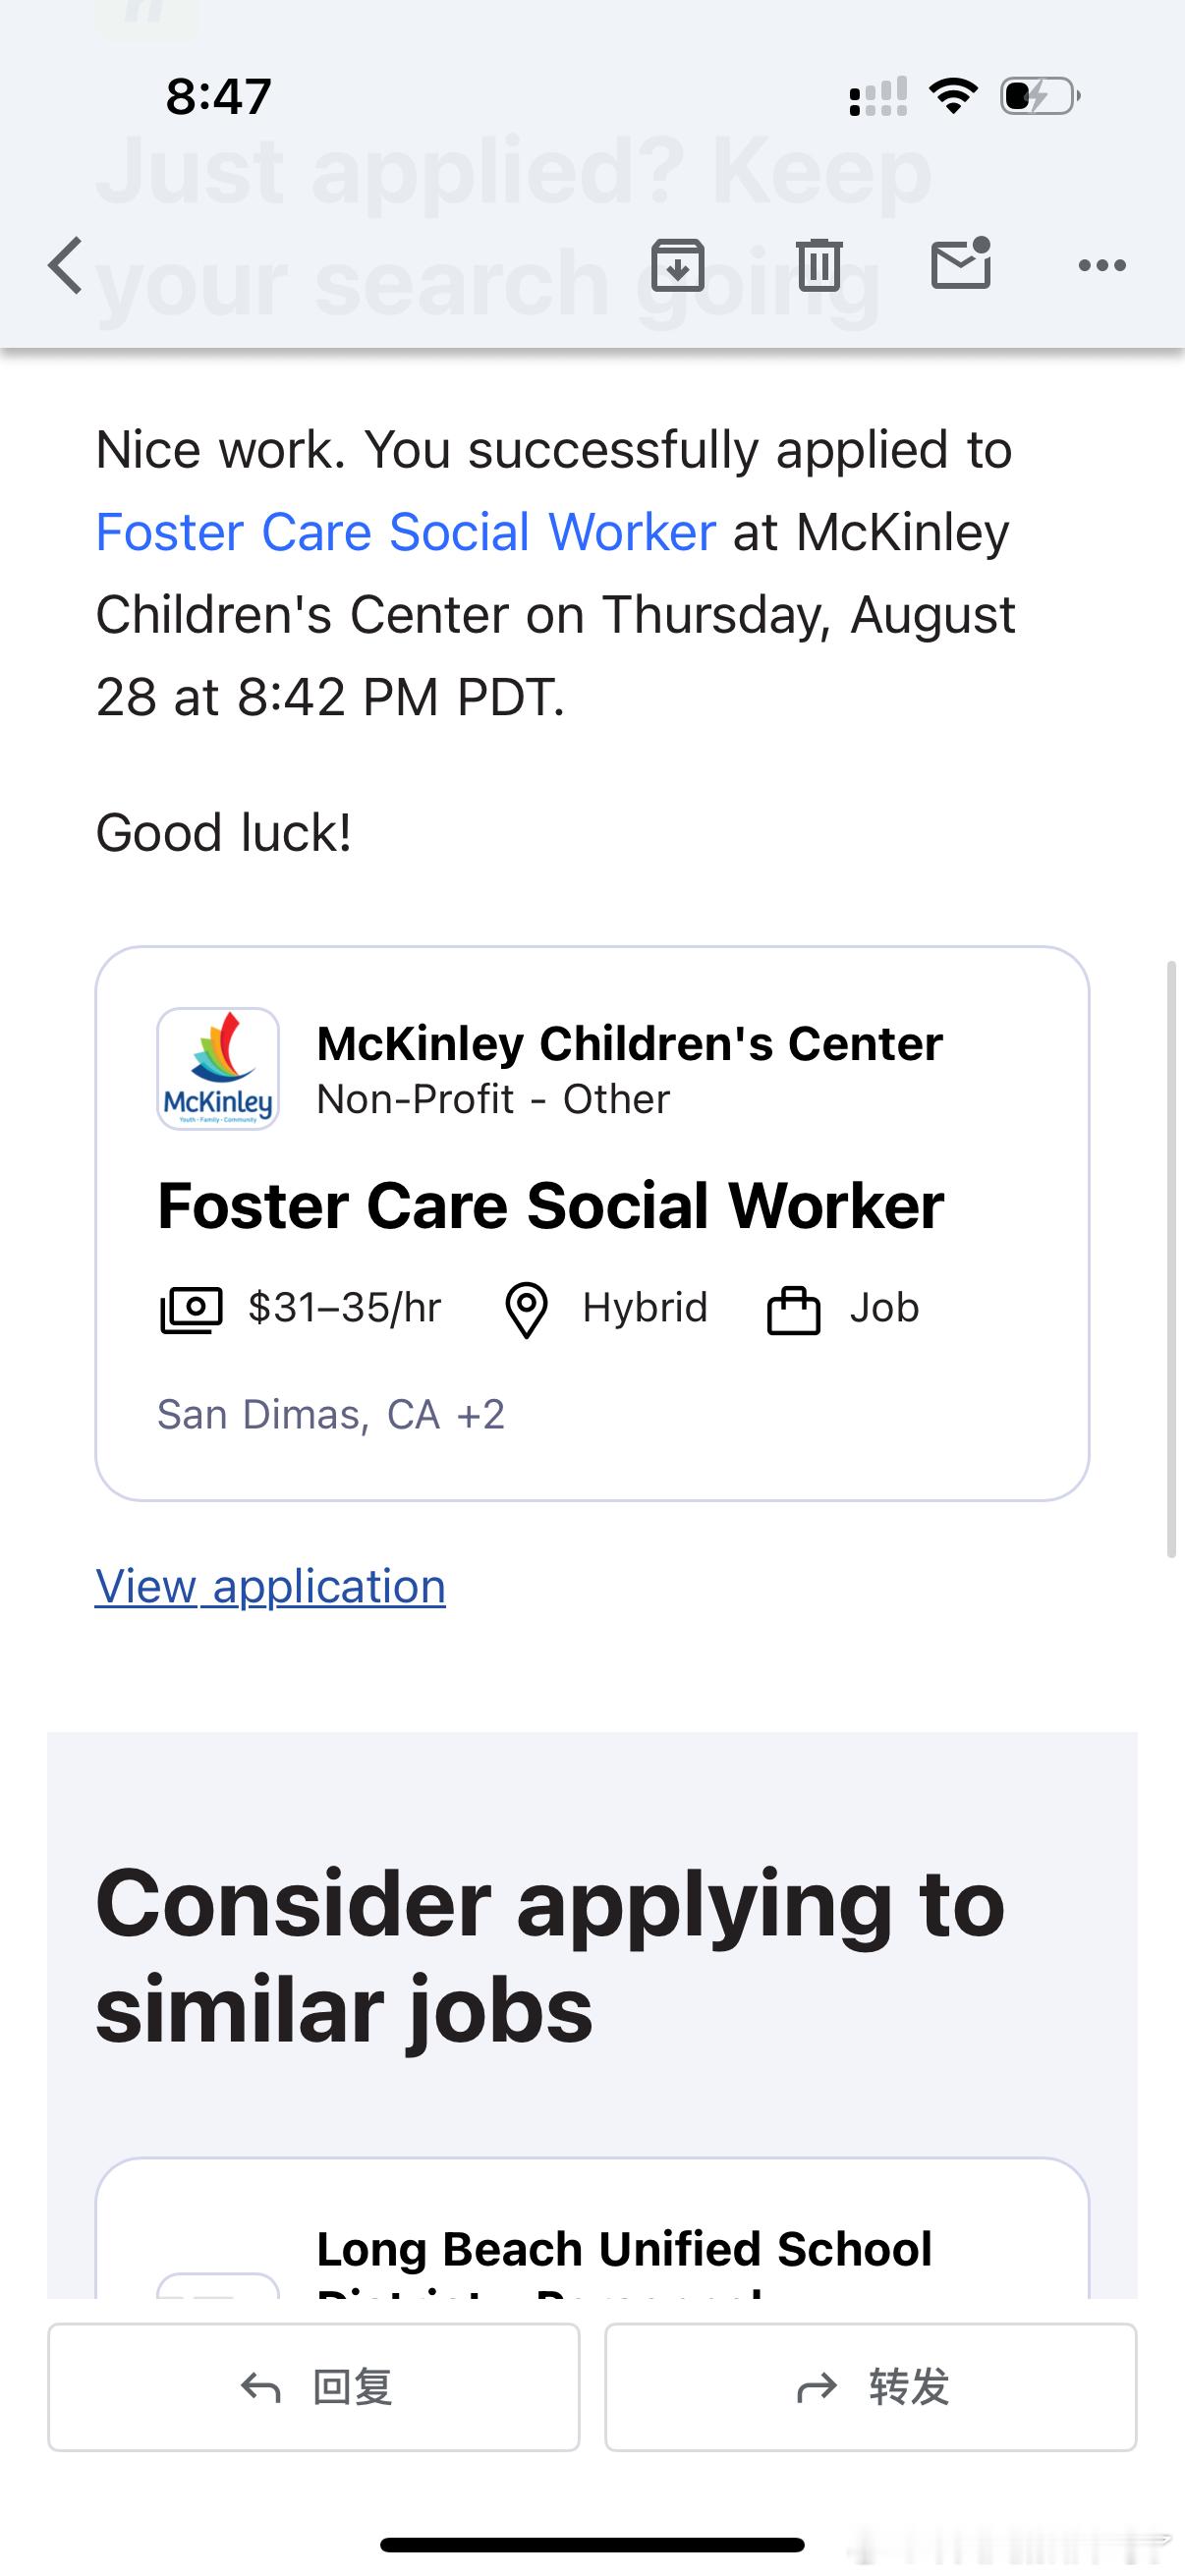1185x2576 pixels.
Task: Tap the battery indicator in status bar
Action: tap(1040, 96)
